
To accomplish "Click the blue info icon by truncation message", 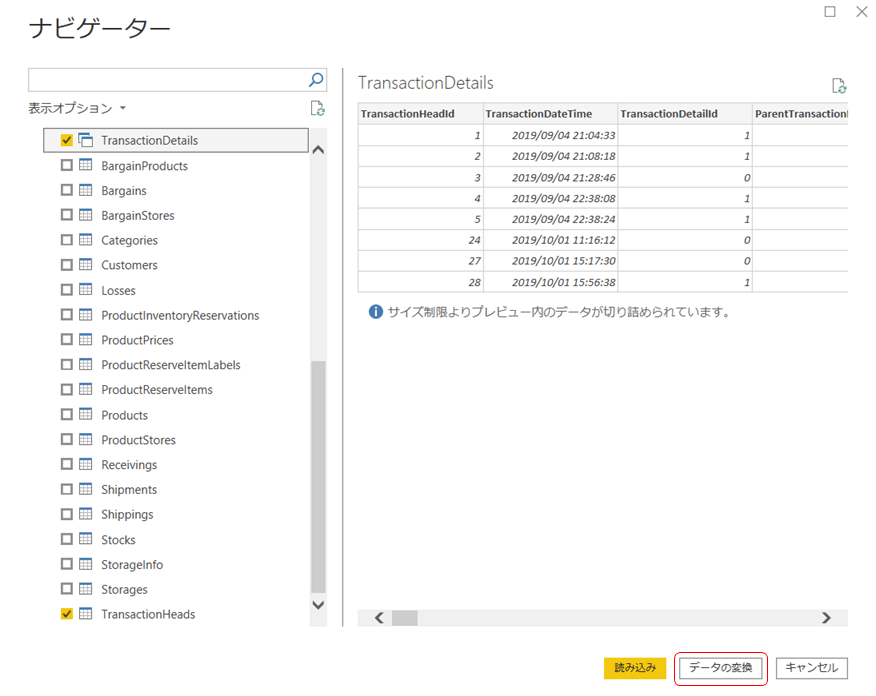I will [375, 312].
